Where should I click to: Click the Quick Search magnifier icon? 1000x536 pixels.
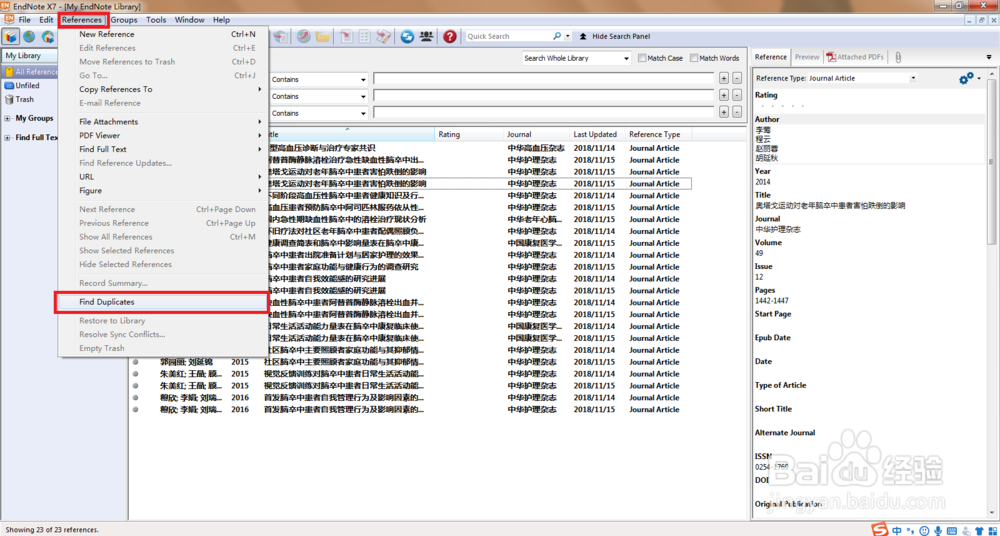(557, 36)
